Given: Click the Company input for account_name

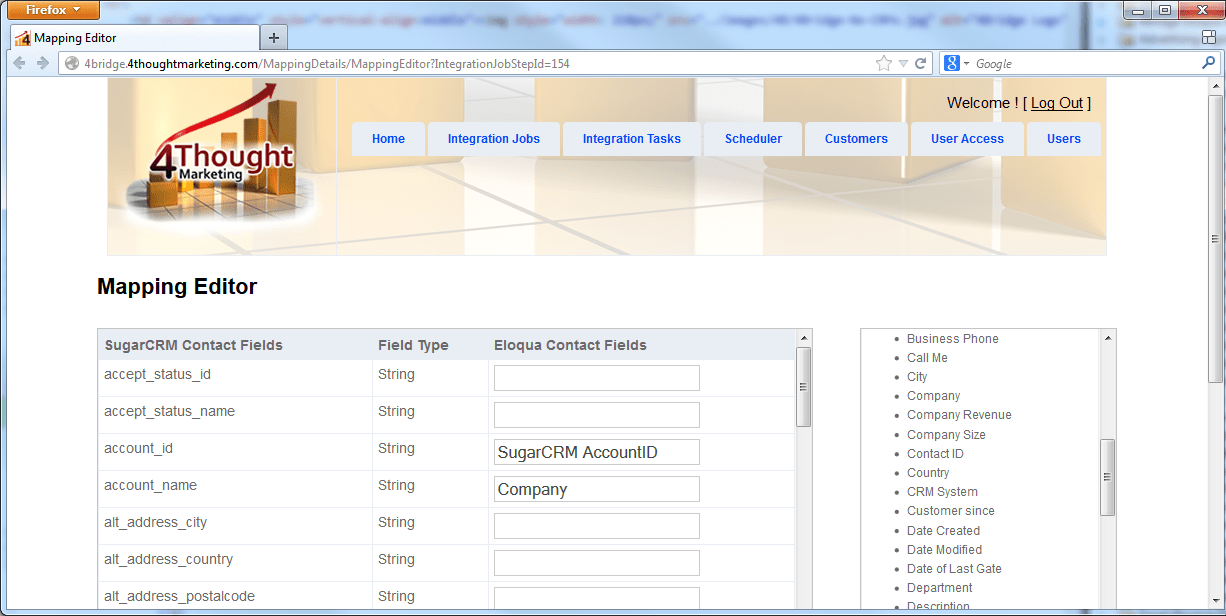Looking at the screenshot, I should (x=597, y=489).
